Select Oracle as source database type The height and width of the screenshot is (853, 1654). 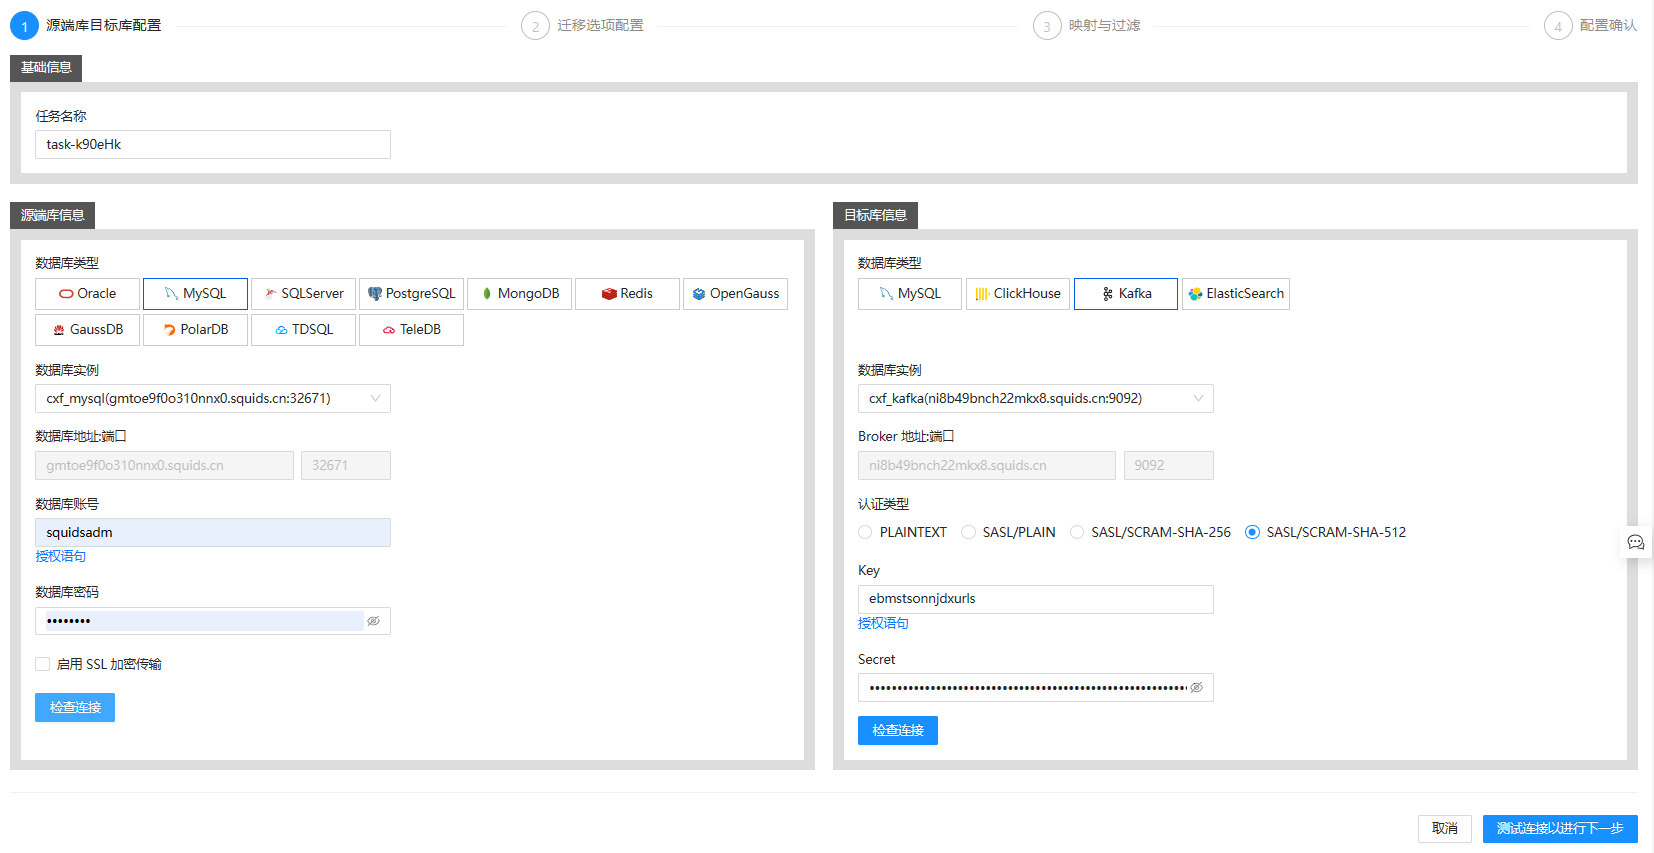pyautogui.click(x=87, y=294)
